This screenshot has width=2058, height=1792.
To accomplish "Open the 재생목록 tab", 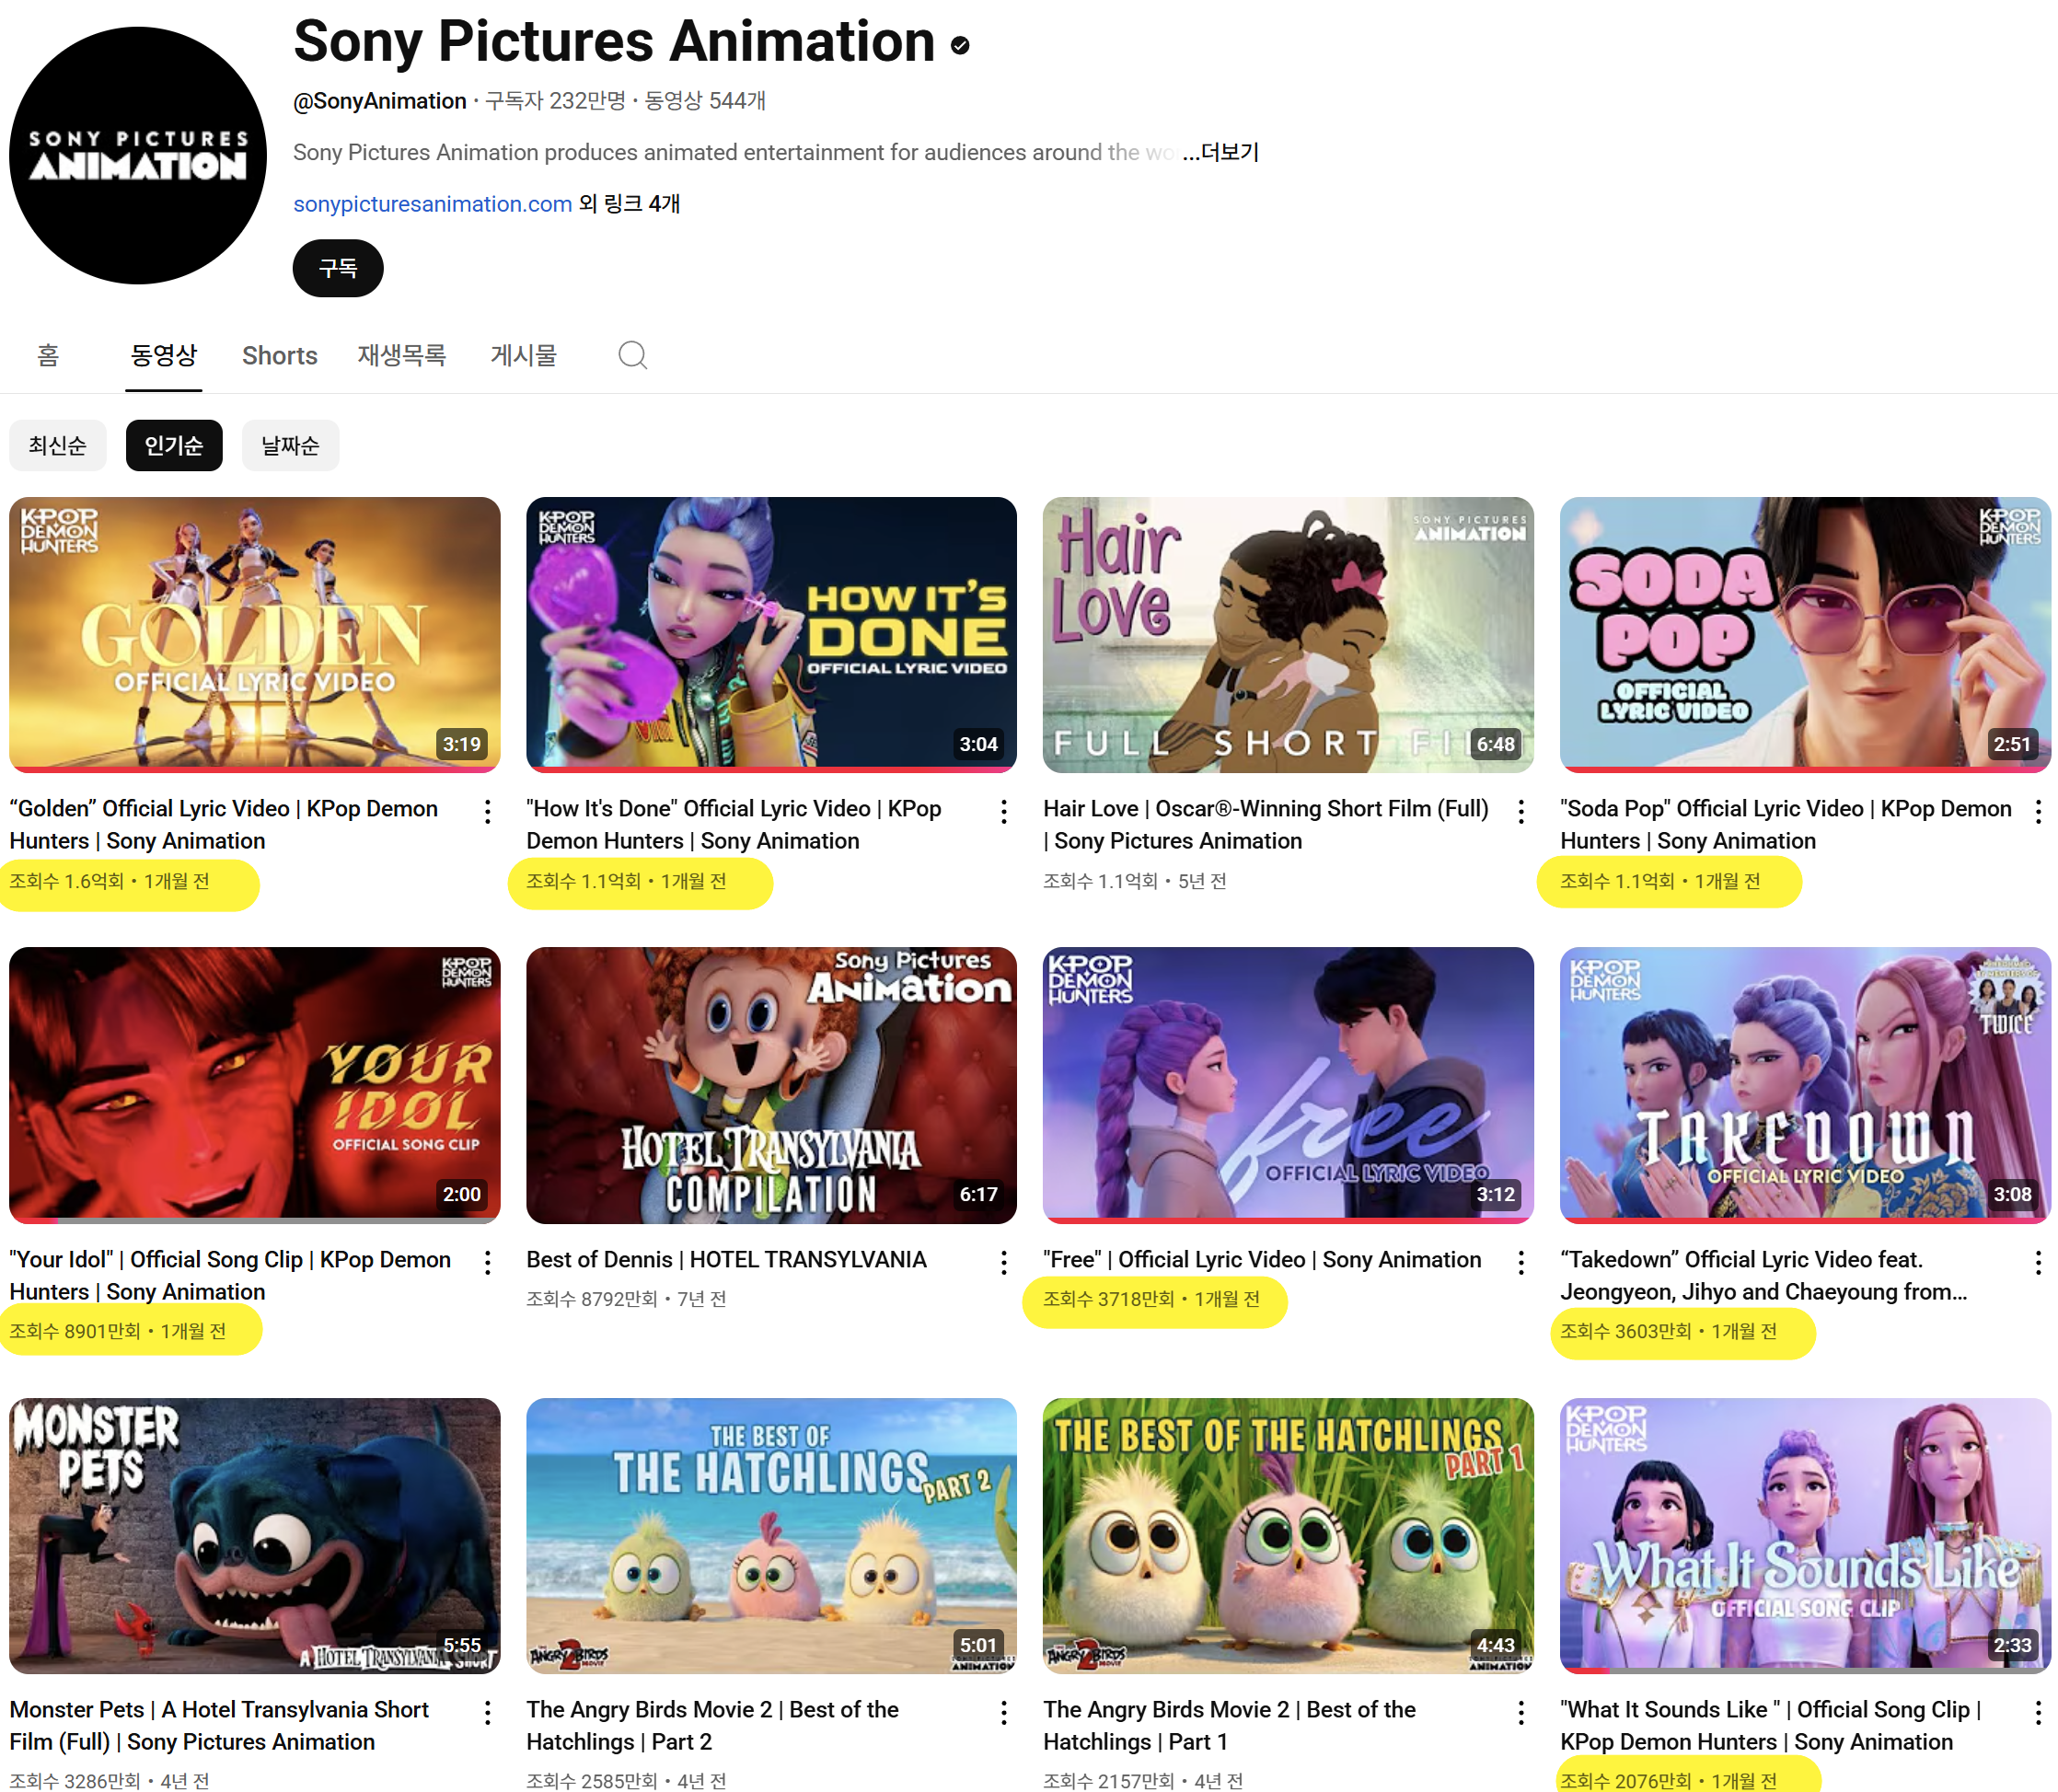I will tap(402, 355).
